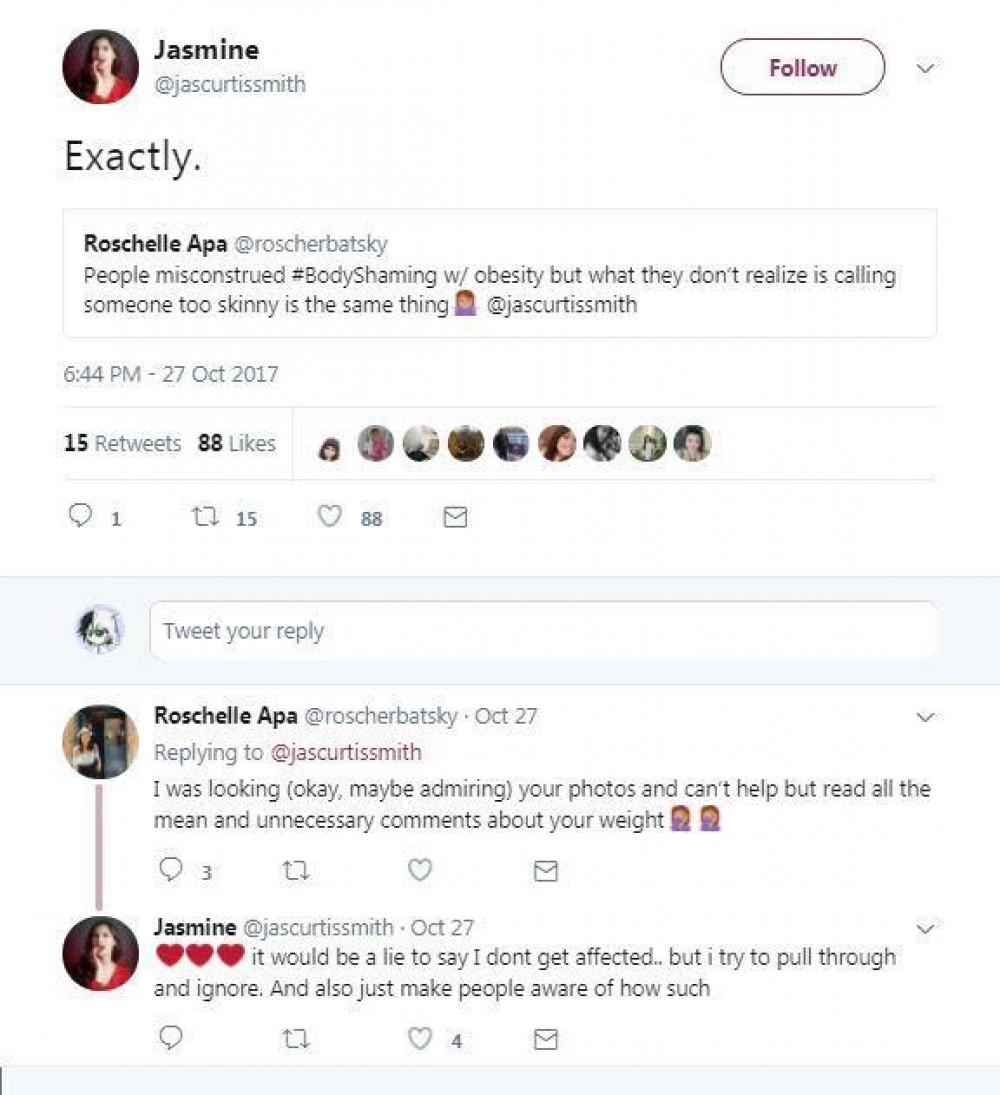The width and height of the screenshot is (1000, 1095).
Task: Like Roschelle Apa's reply tweet
Action: click(420, 871)
